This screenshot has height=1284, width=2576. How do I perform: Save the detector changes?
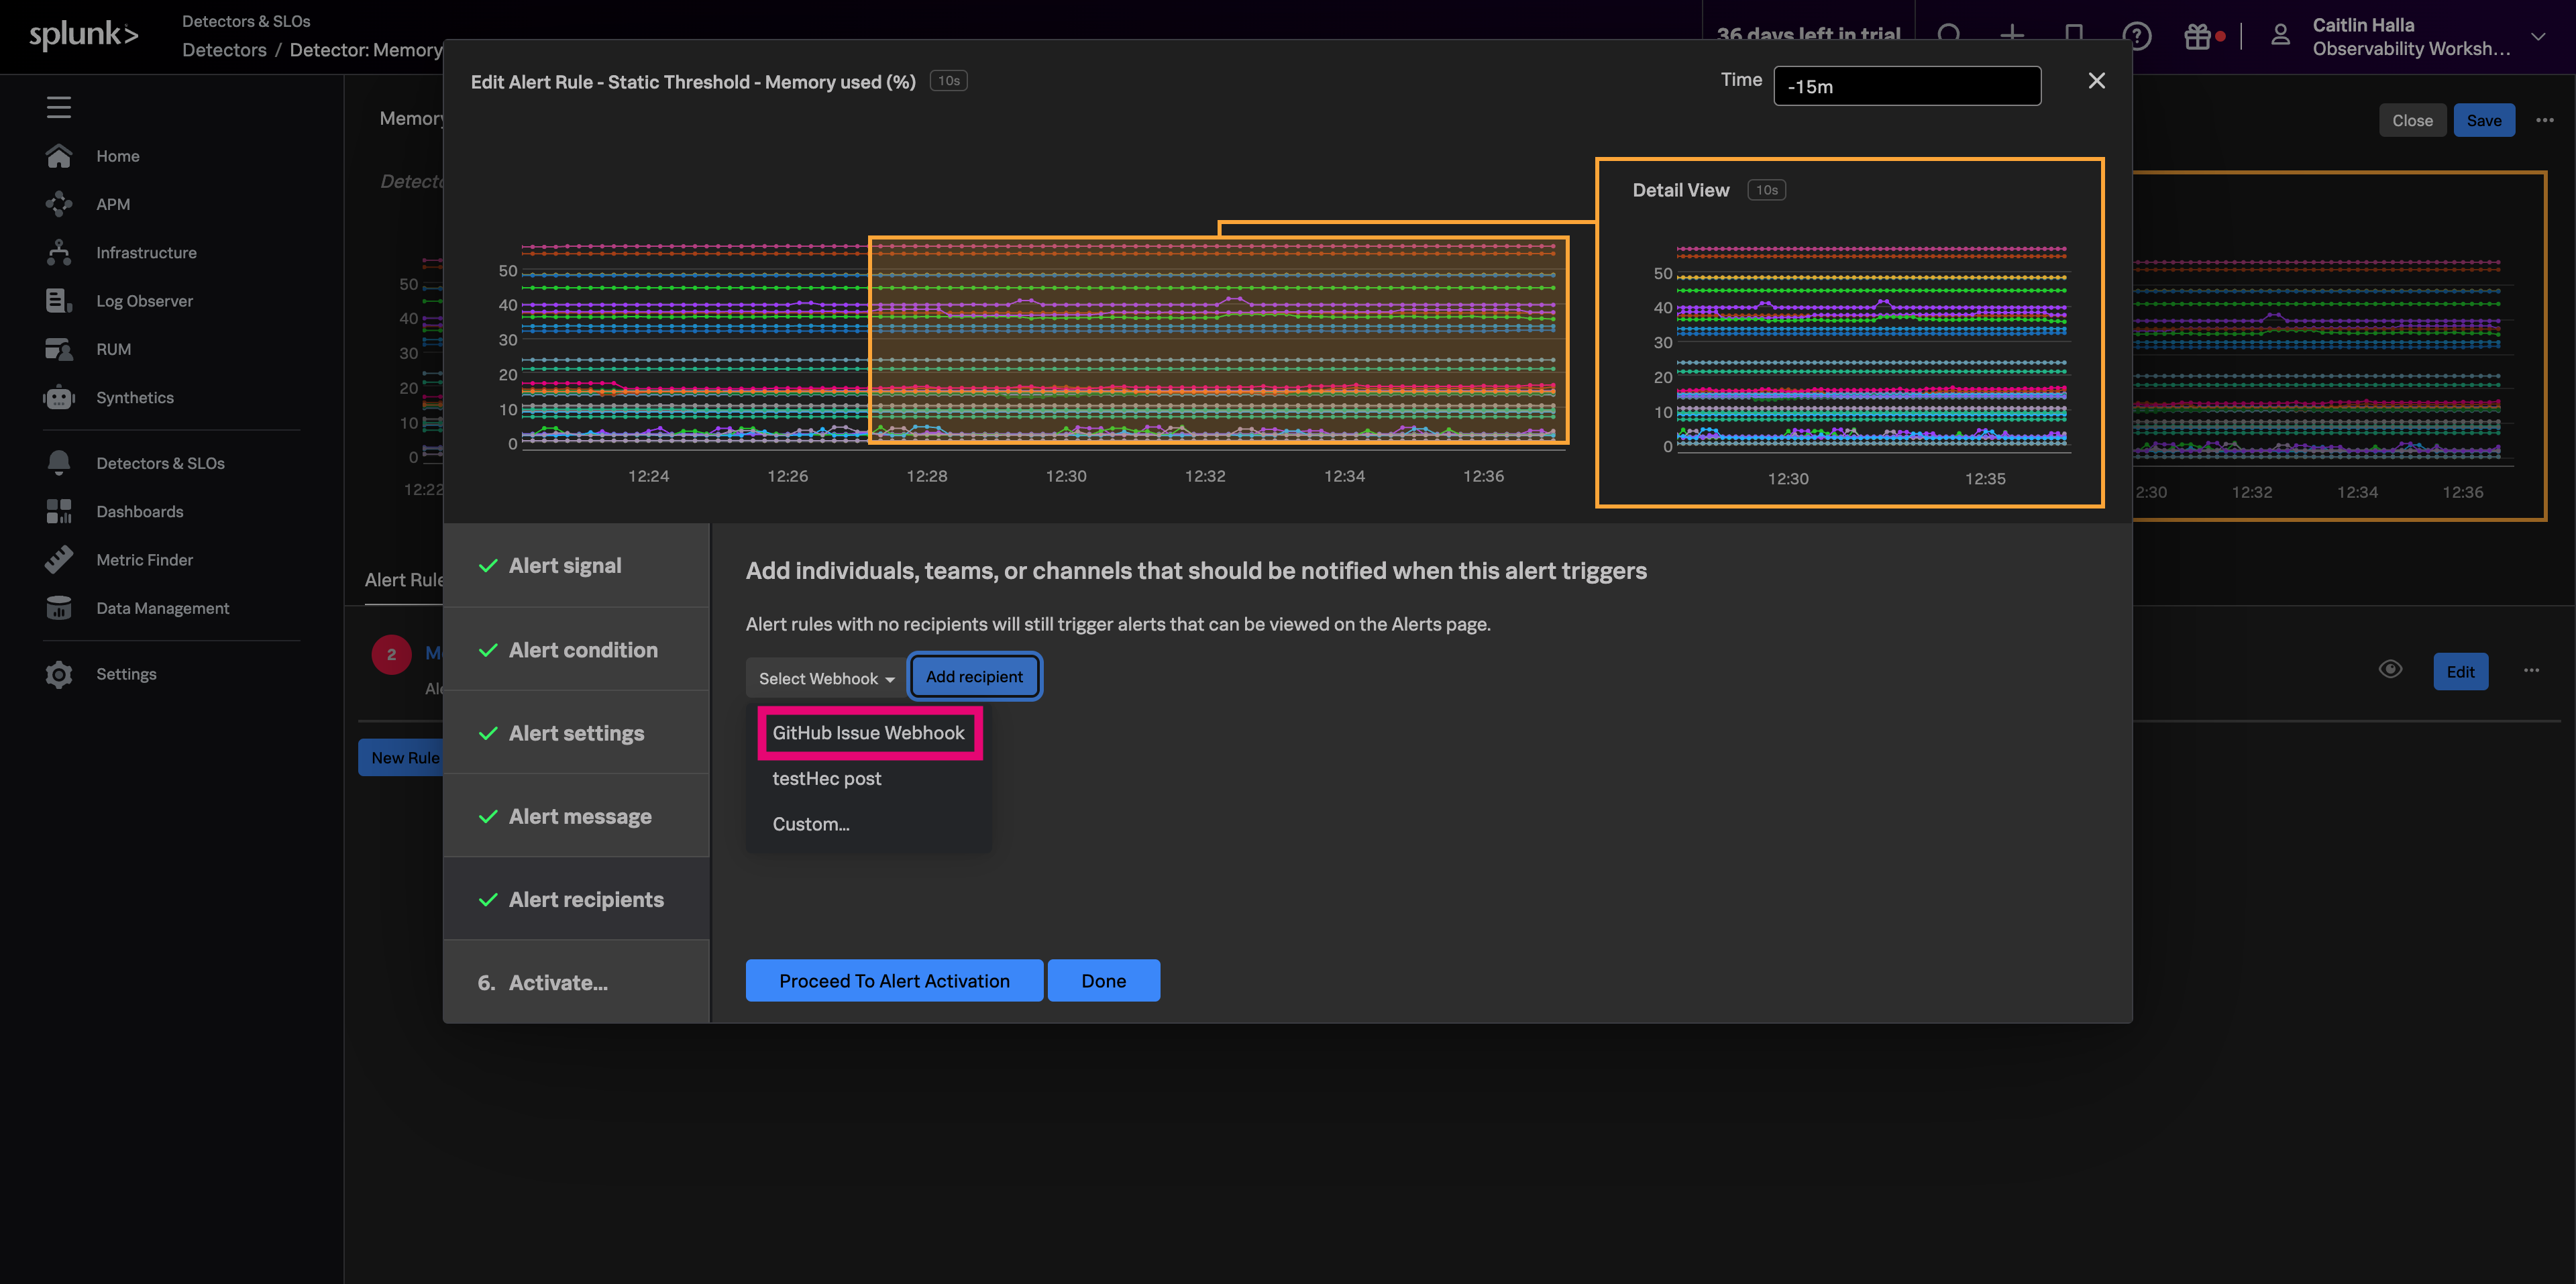(2484, 119)
